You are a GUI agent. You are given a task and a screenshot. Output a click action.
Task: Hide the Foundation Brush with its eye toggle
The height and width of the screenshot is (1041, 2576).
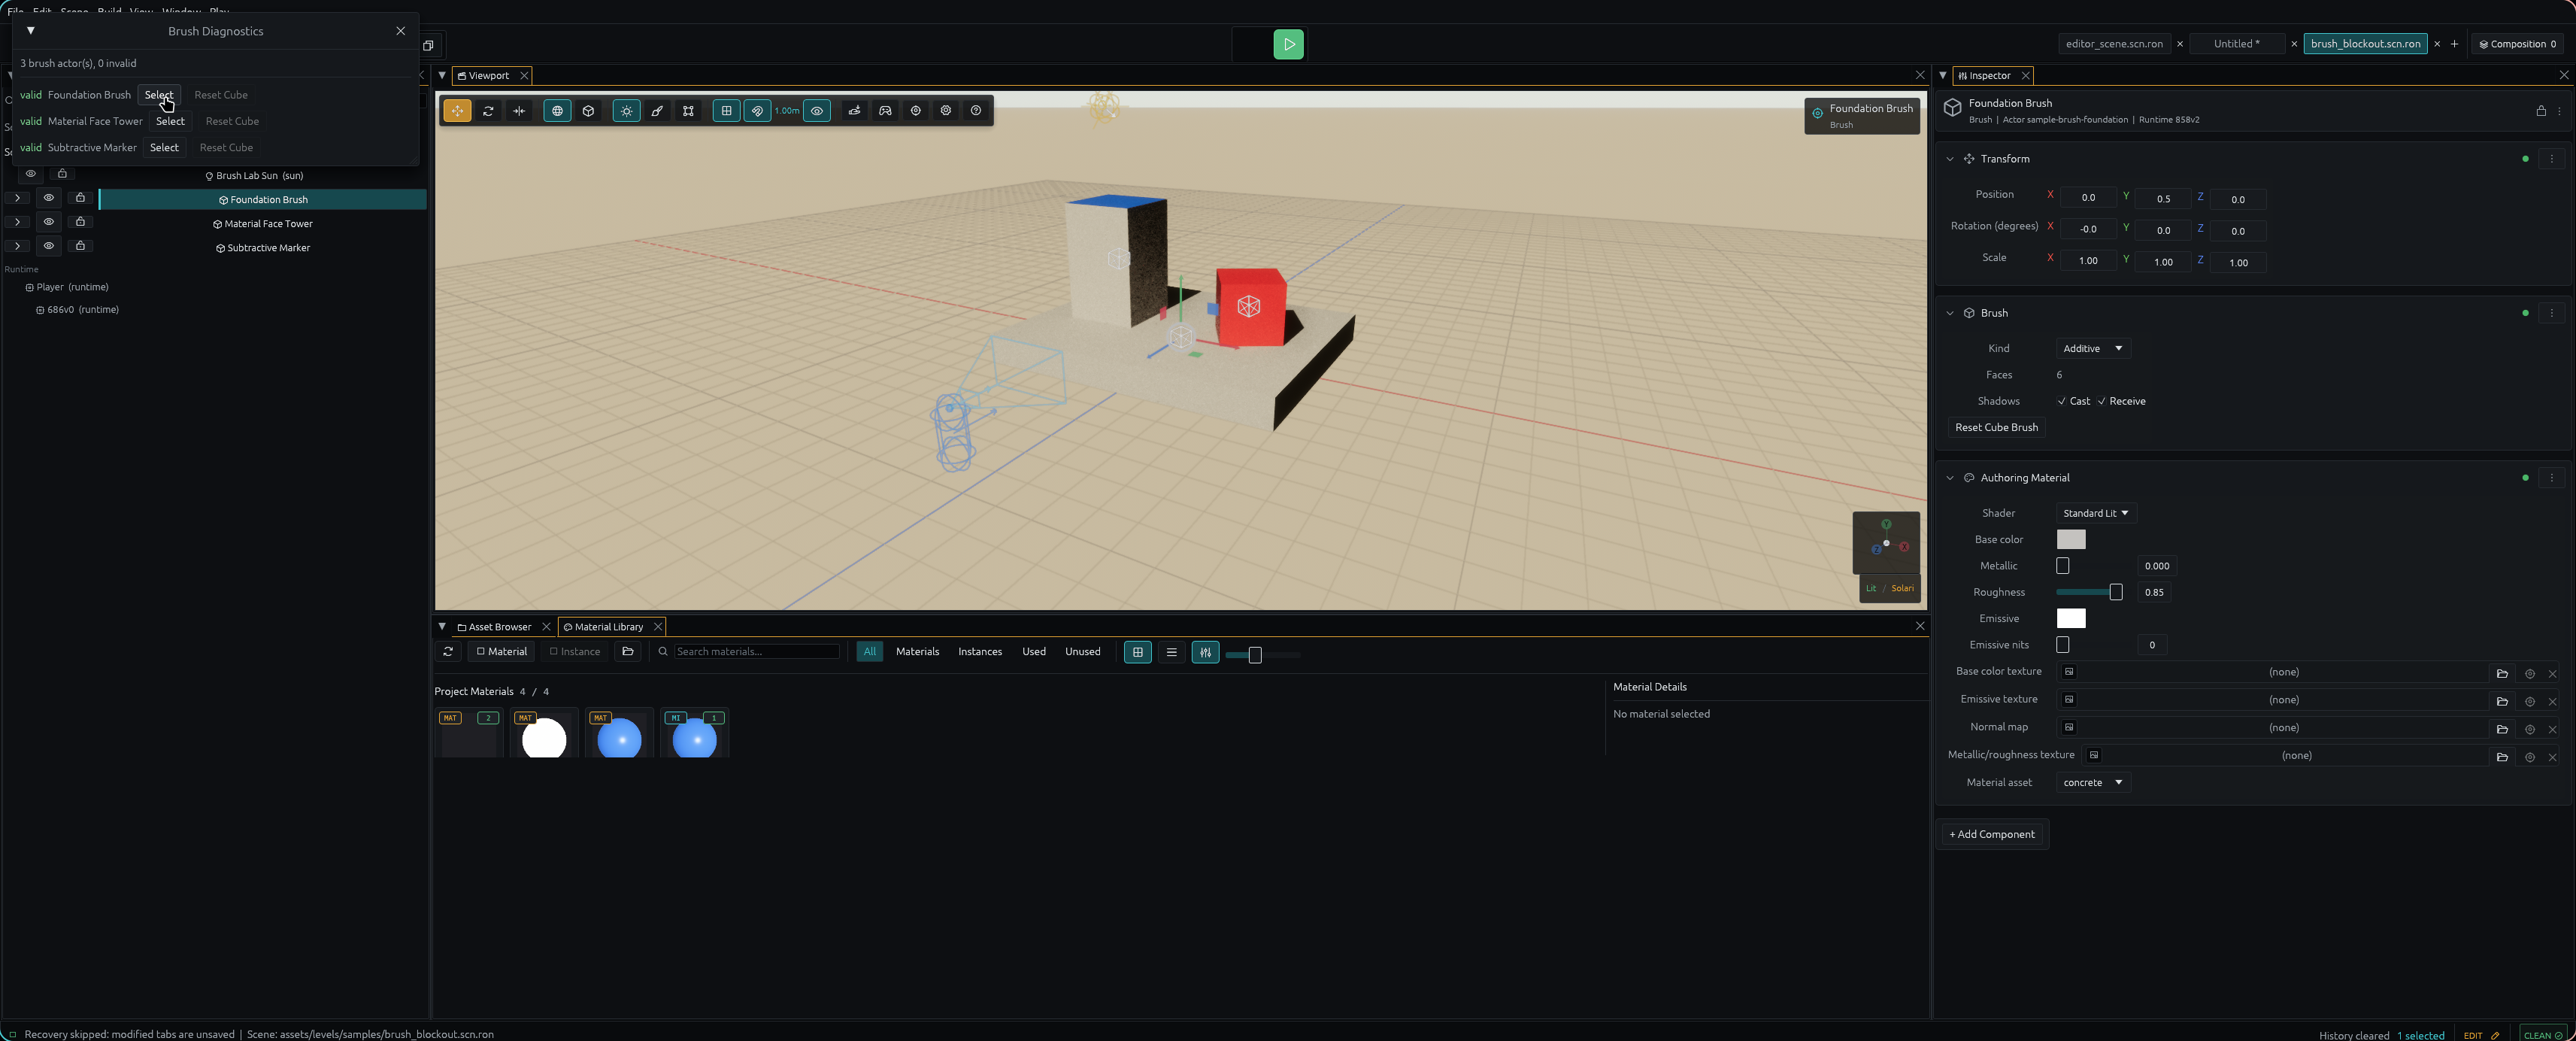click(48, 198)
